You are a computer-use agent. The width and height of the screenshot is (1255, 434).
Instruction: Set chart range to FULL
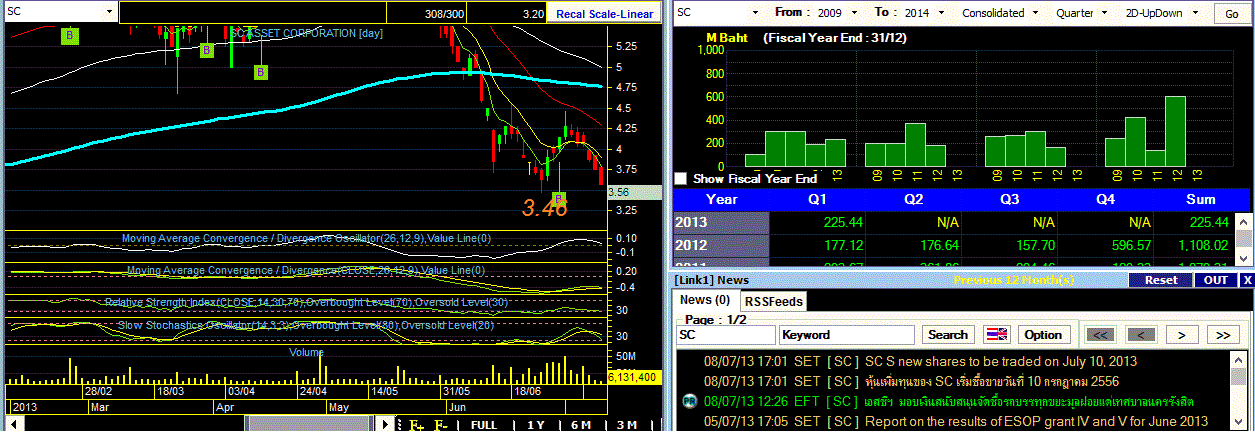(484, 425)
